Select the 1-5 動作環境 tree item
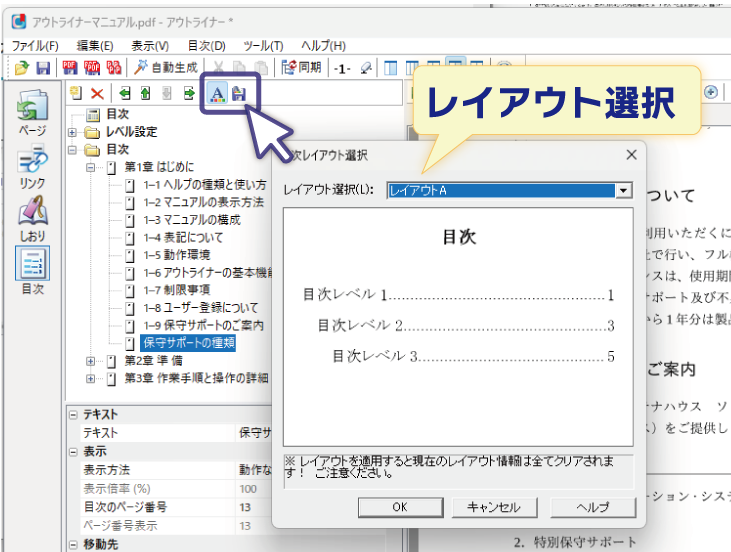 (182, 255)
